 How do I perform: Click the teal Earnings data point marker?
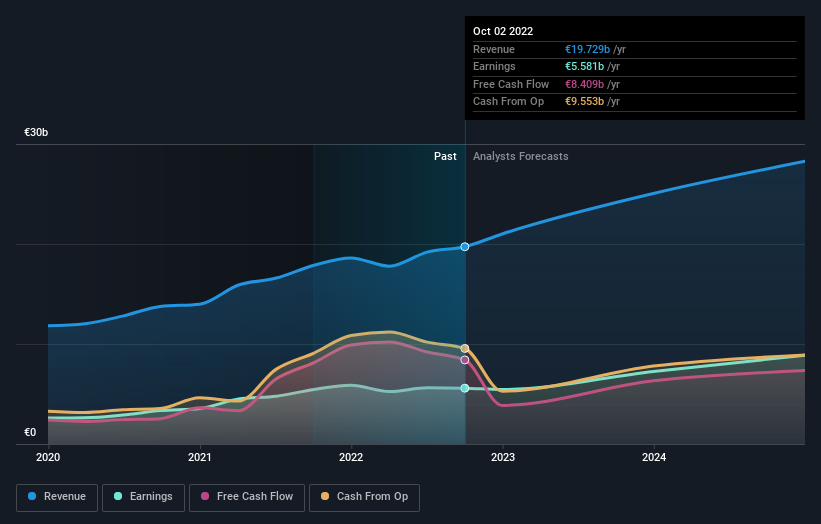click(464, 388)
